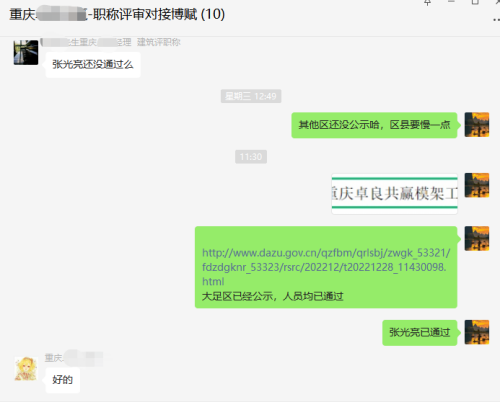Click the sunset avatar next to 其他区还没公示哈
The width and height of the screenshot is (500, 402).
[x=477, y=125]
